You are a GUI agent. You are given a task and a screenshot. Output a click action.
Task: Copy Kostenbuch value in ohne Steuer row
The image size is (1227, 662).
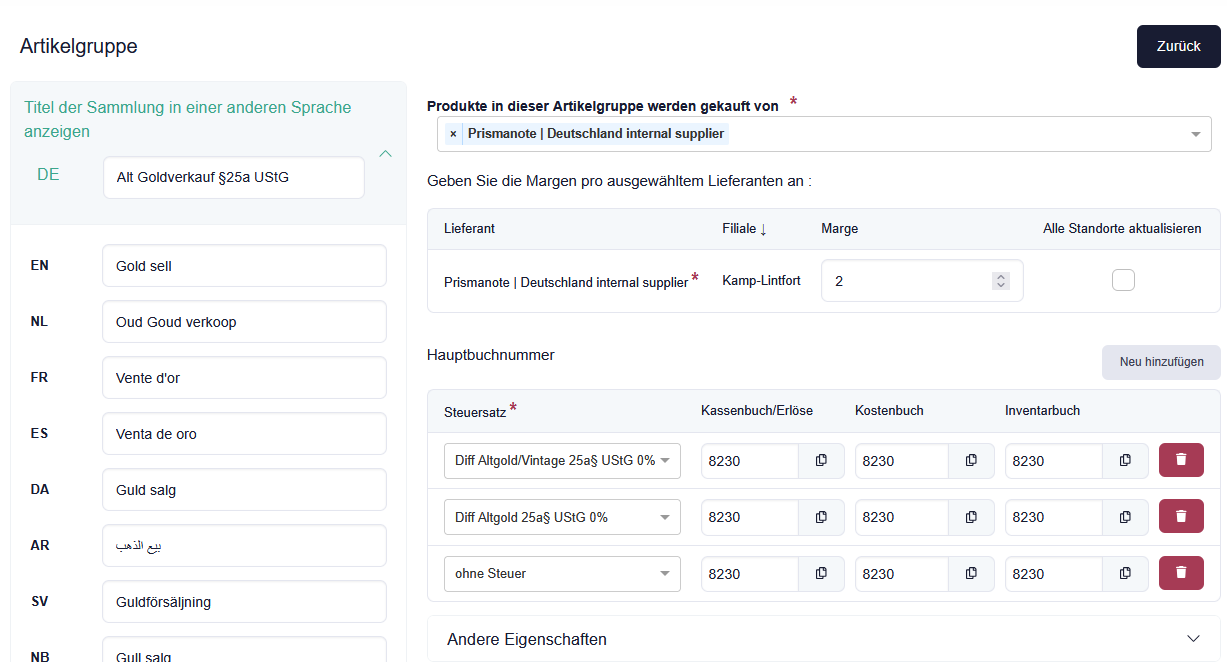click(971, 573)
